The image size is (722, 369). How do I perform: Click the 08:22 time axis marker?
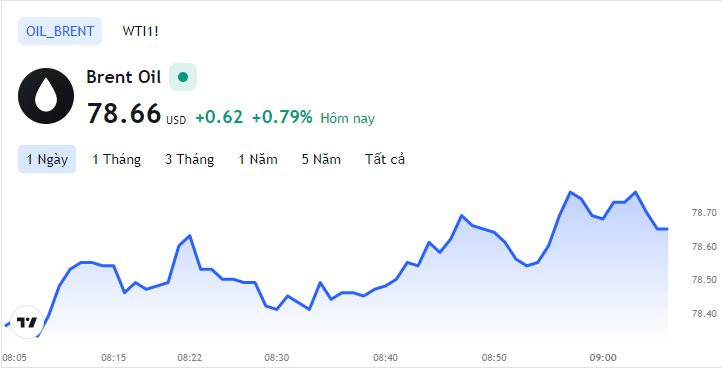click(x=190, y=357)
